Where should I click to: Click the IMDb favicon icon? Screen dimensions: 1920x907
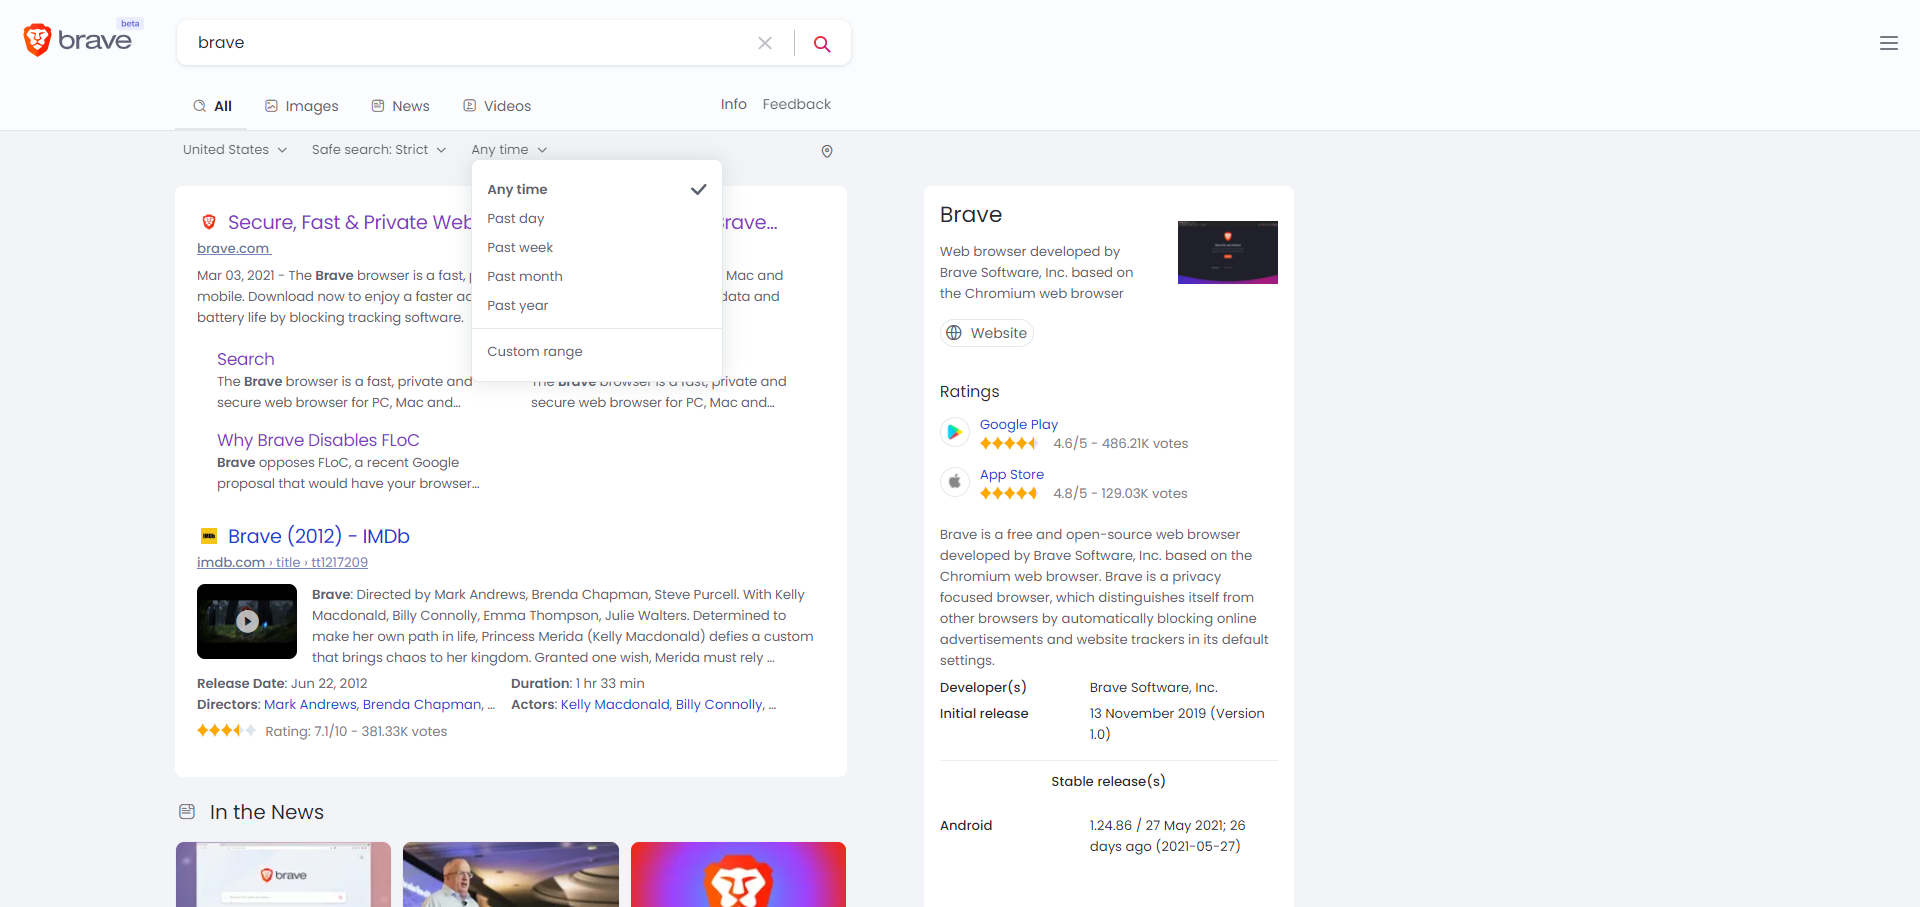(x=209, y=536)
